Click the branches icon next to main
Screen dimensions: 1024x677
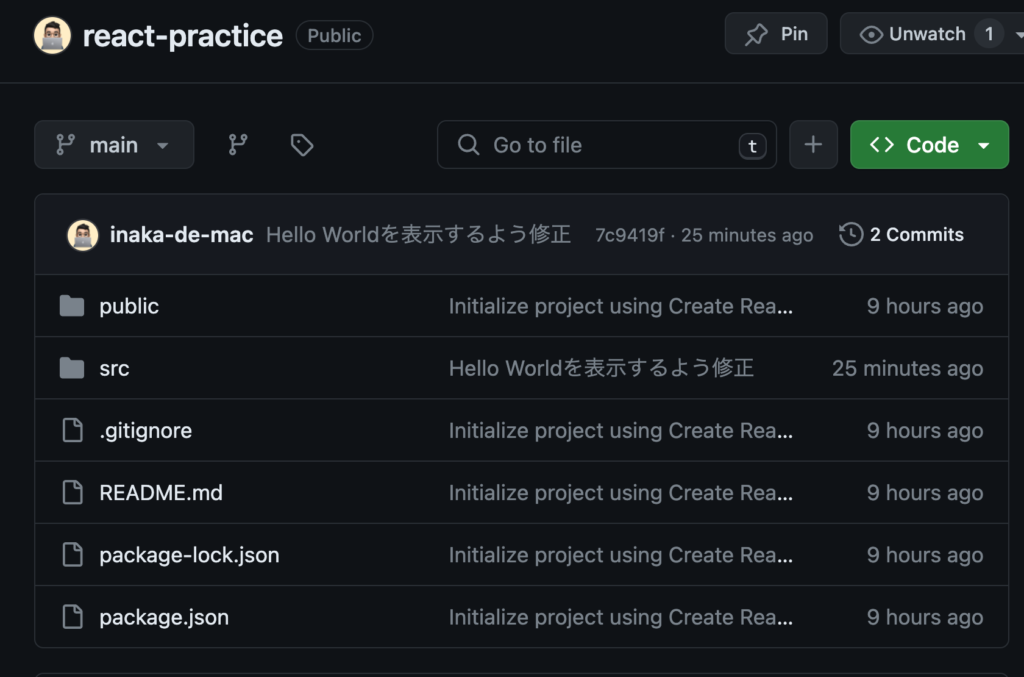tap(238, 144)
